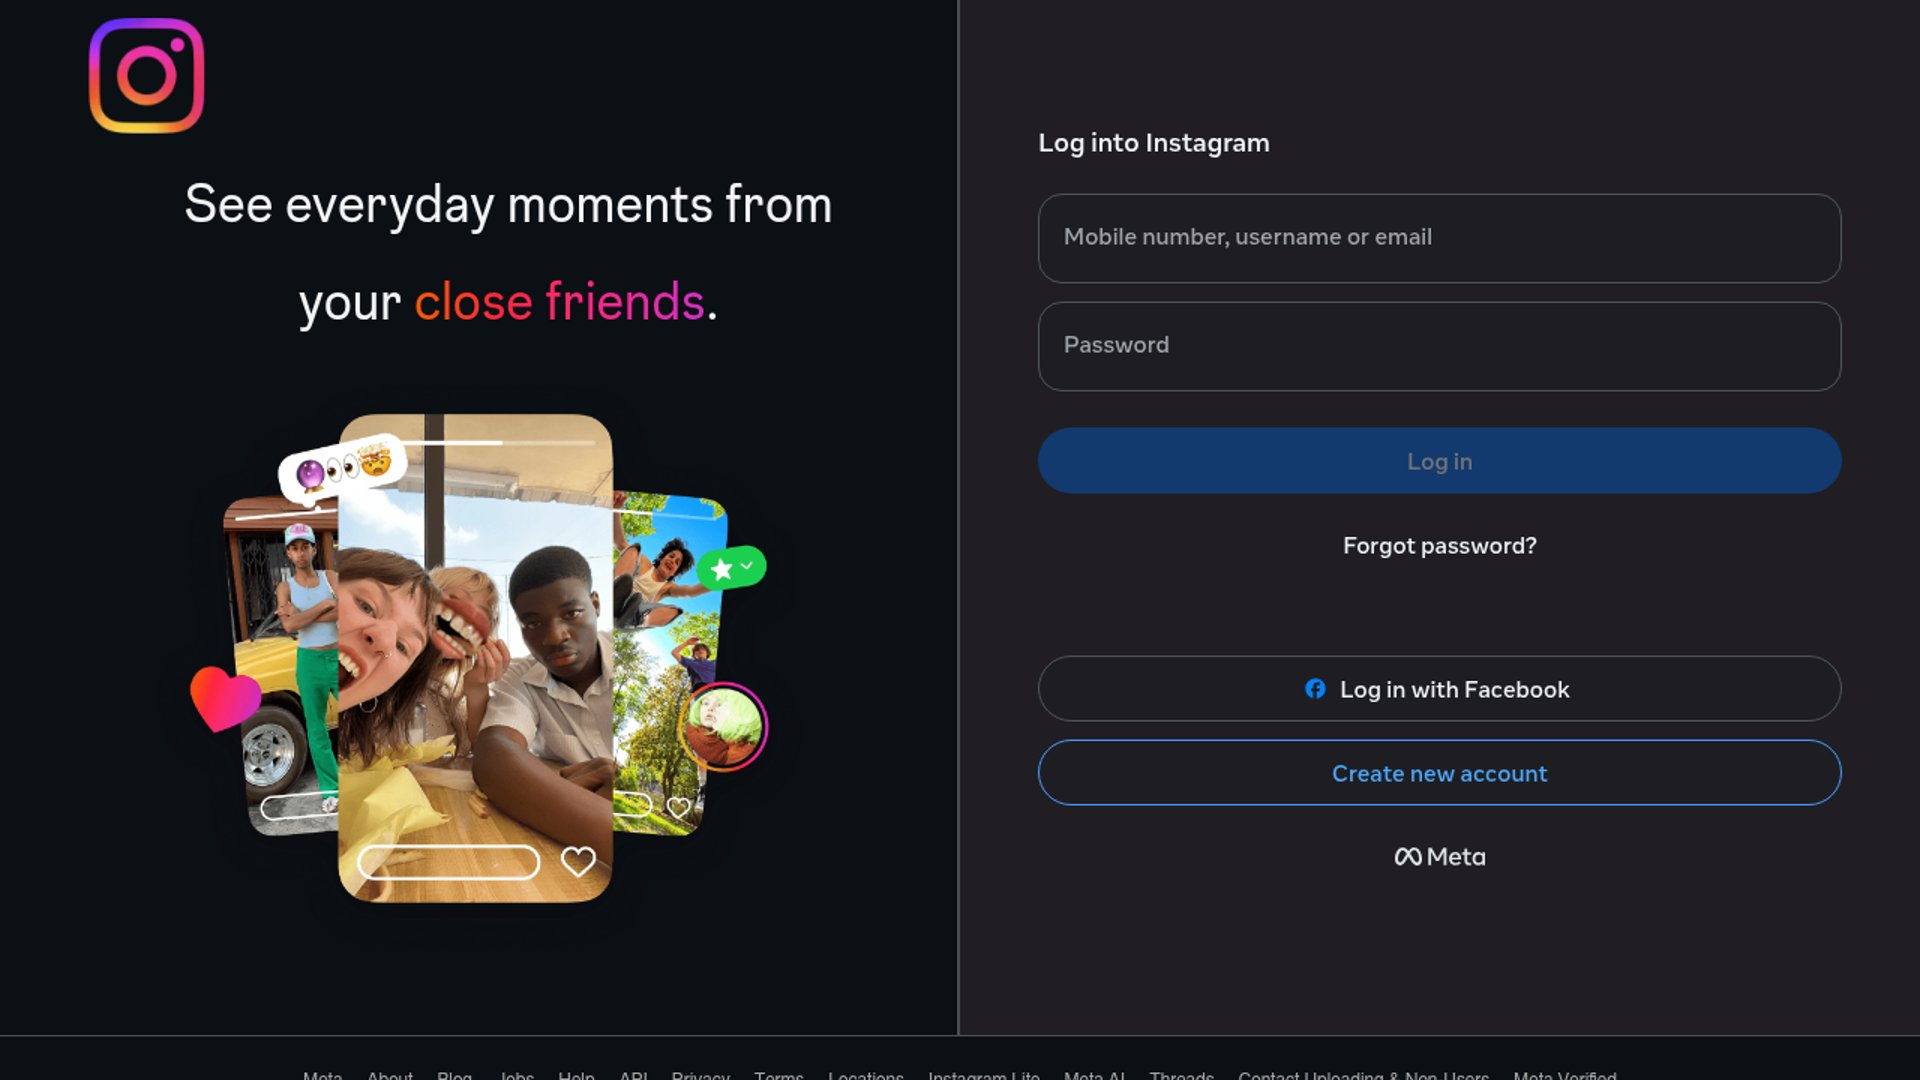Click the Meta infinity logo

pyautogui.click(x=1408, y=857)
